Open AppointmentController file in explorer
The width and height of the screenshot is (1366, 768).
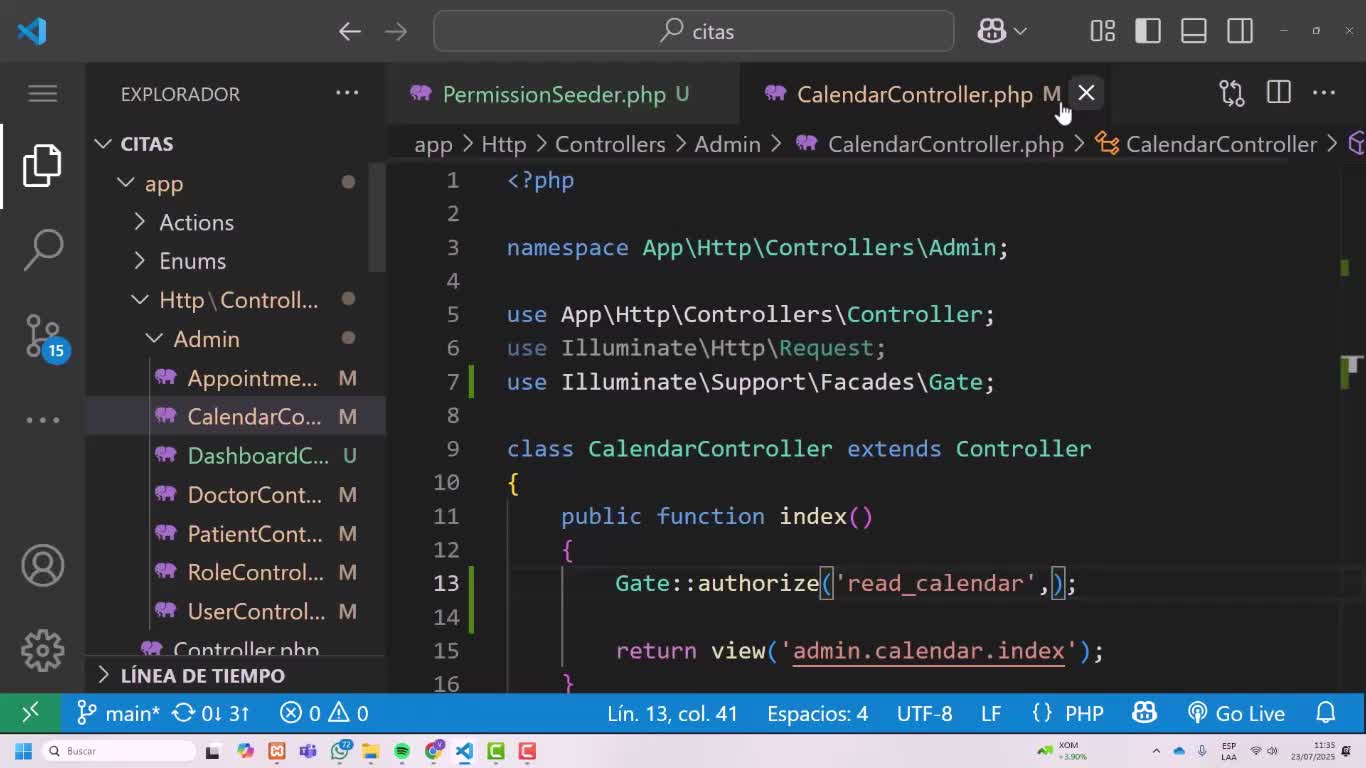tap(235, 378)
